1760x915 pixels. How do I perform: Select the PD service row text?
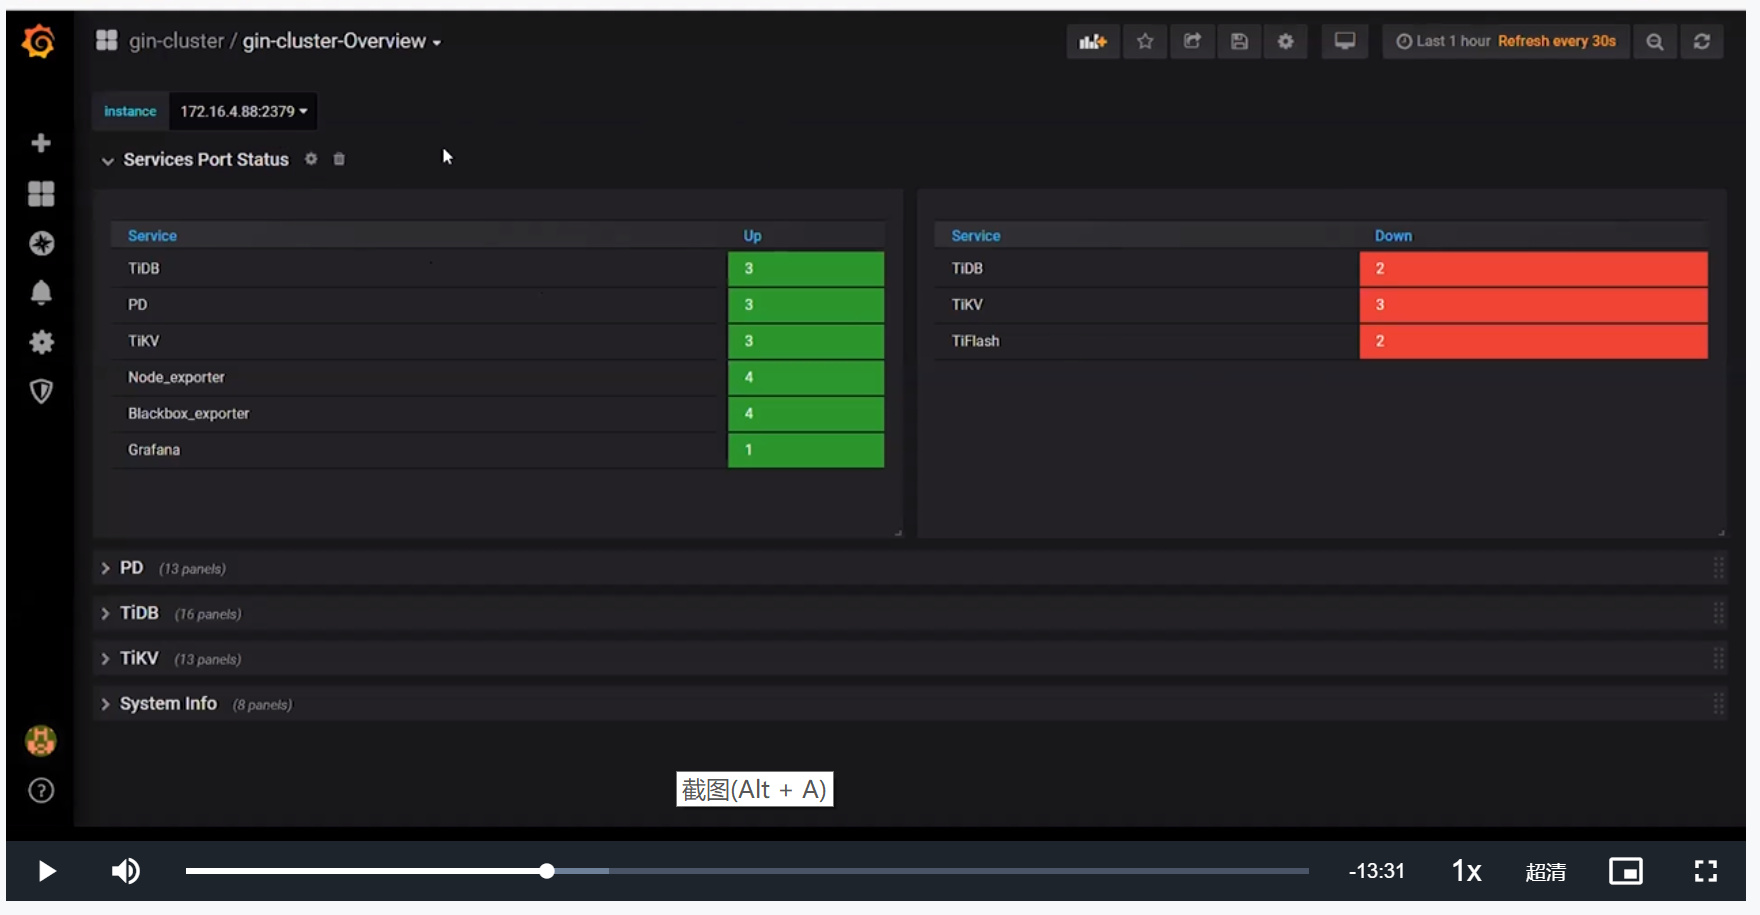pyautogui.click(x=137, y=304)
